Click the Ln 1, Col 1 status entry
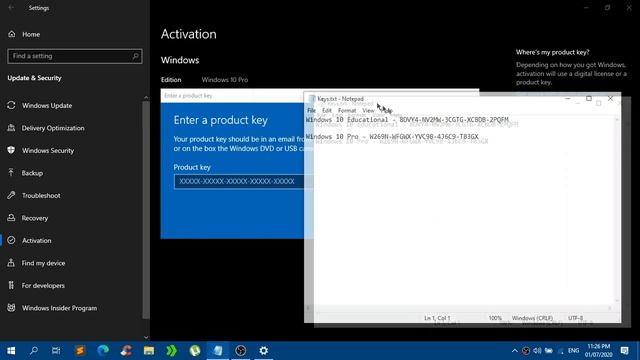This screenshot has height=360, width=640. 437,318
